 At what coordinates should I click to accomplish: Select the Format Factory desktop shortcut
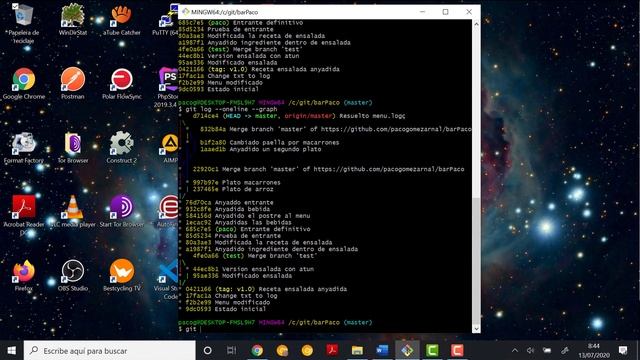24,148
